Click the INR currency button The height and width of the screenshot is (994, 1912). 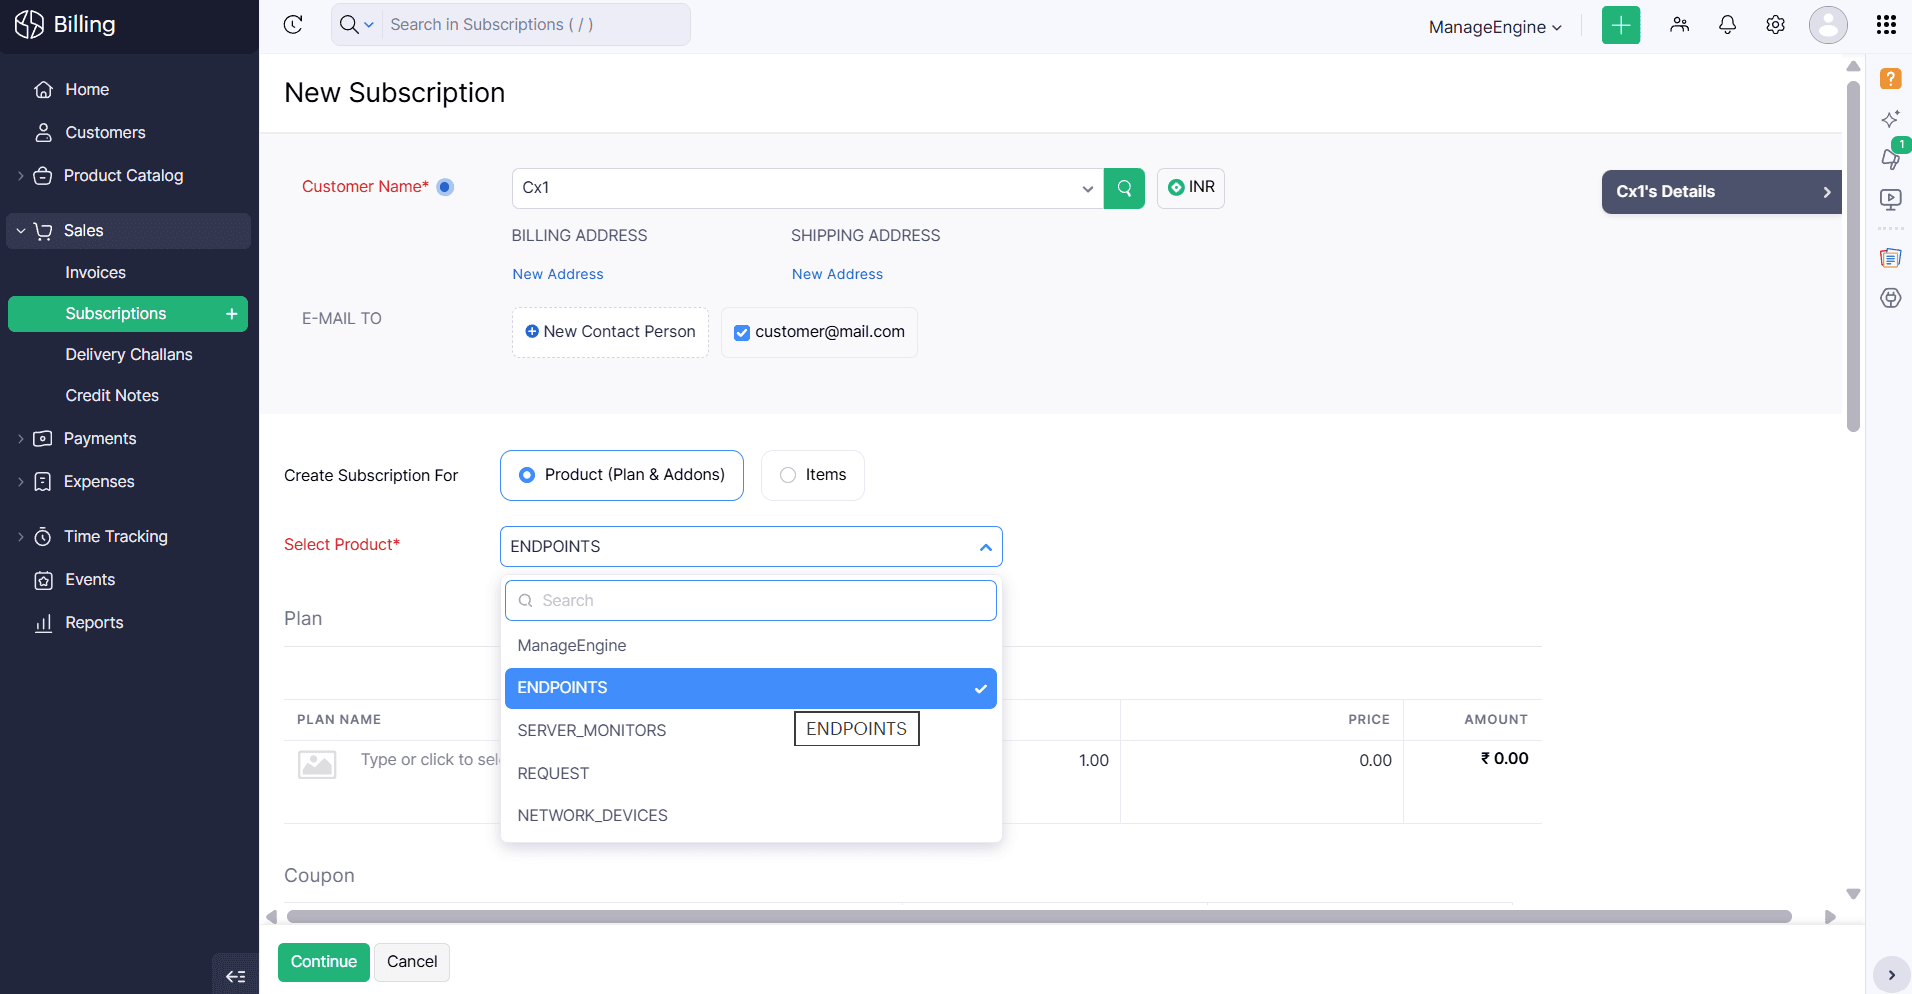pyautogui.click(x=1191, y=188)
